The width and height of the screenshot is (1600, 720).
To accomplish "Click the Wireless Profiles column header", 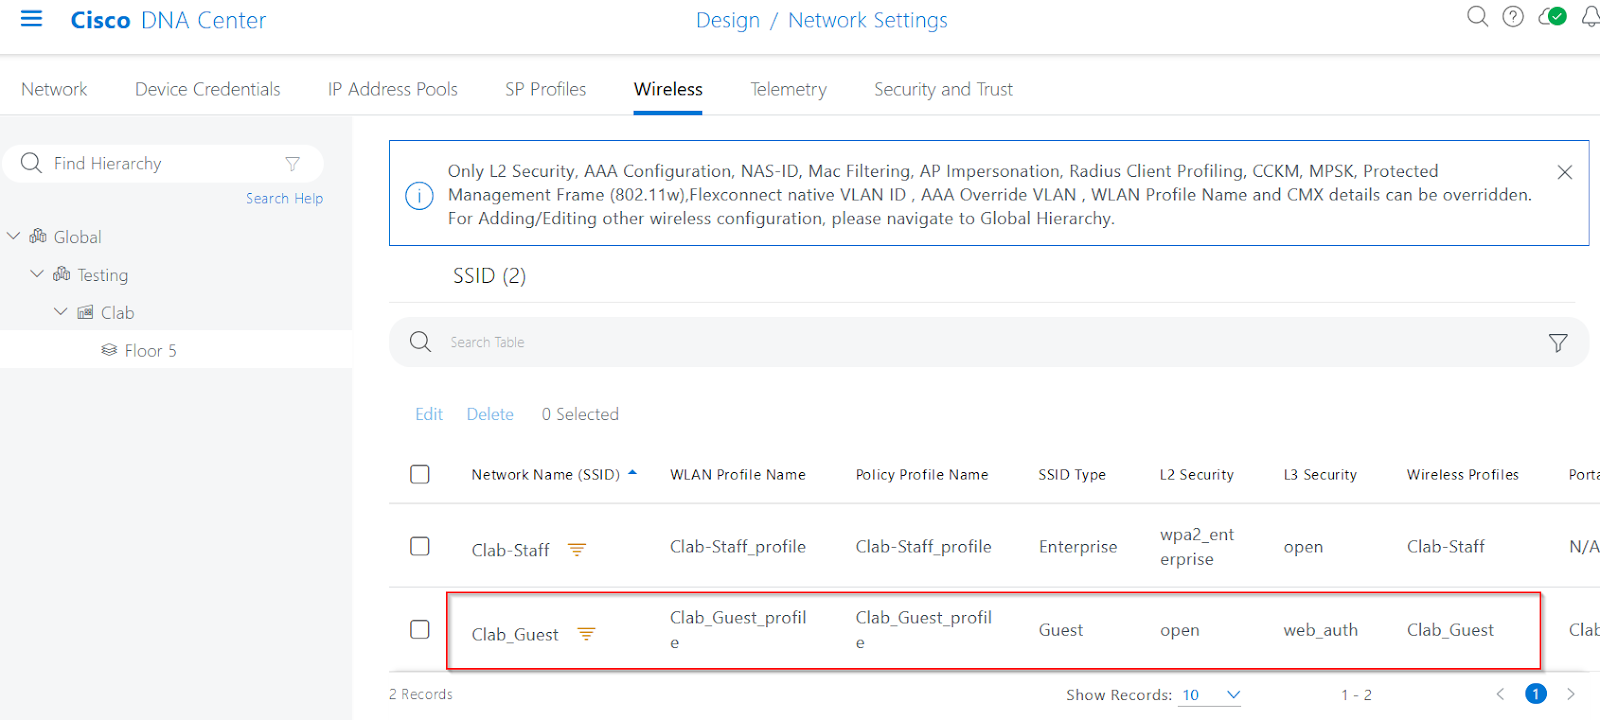I will tap(1463, 474).
